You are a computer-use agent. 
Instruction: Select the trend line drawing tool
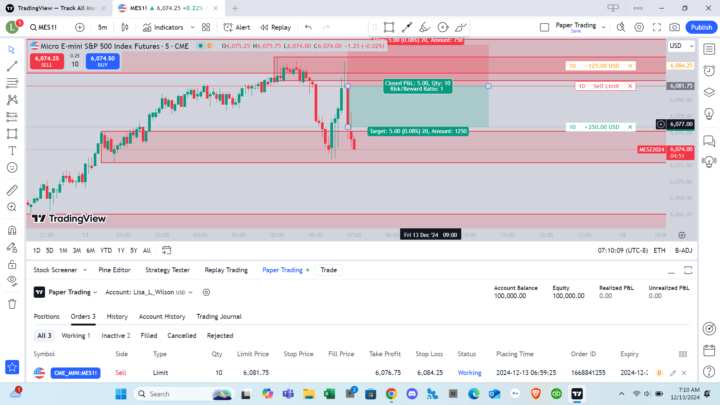[x=12, y=66]
